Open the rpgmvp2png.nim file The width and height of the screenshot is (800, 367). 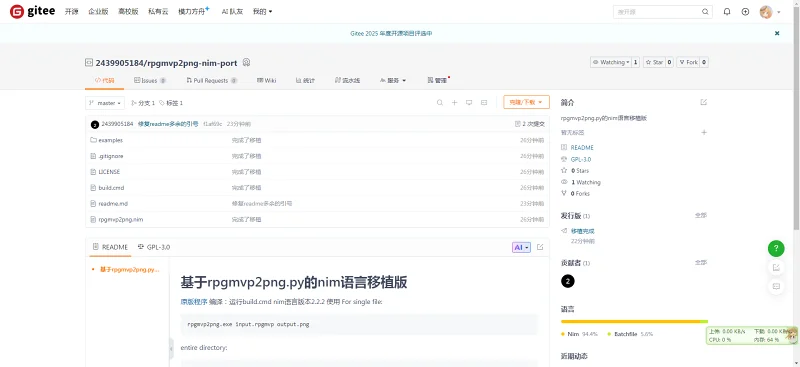coord(120,219)
